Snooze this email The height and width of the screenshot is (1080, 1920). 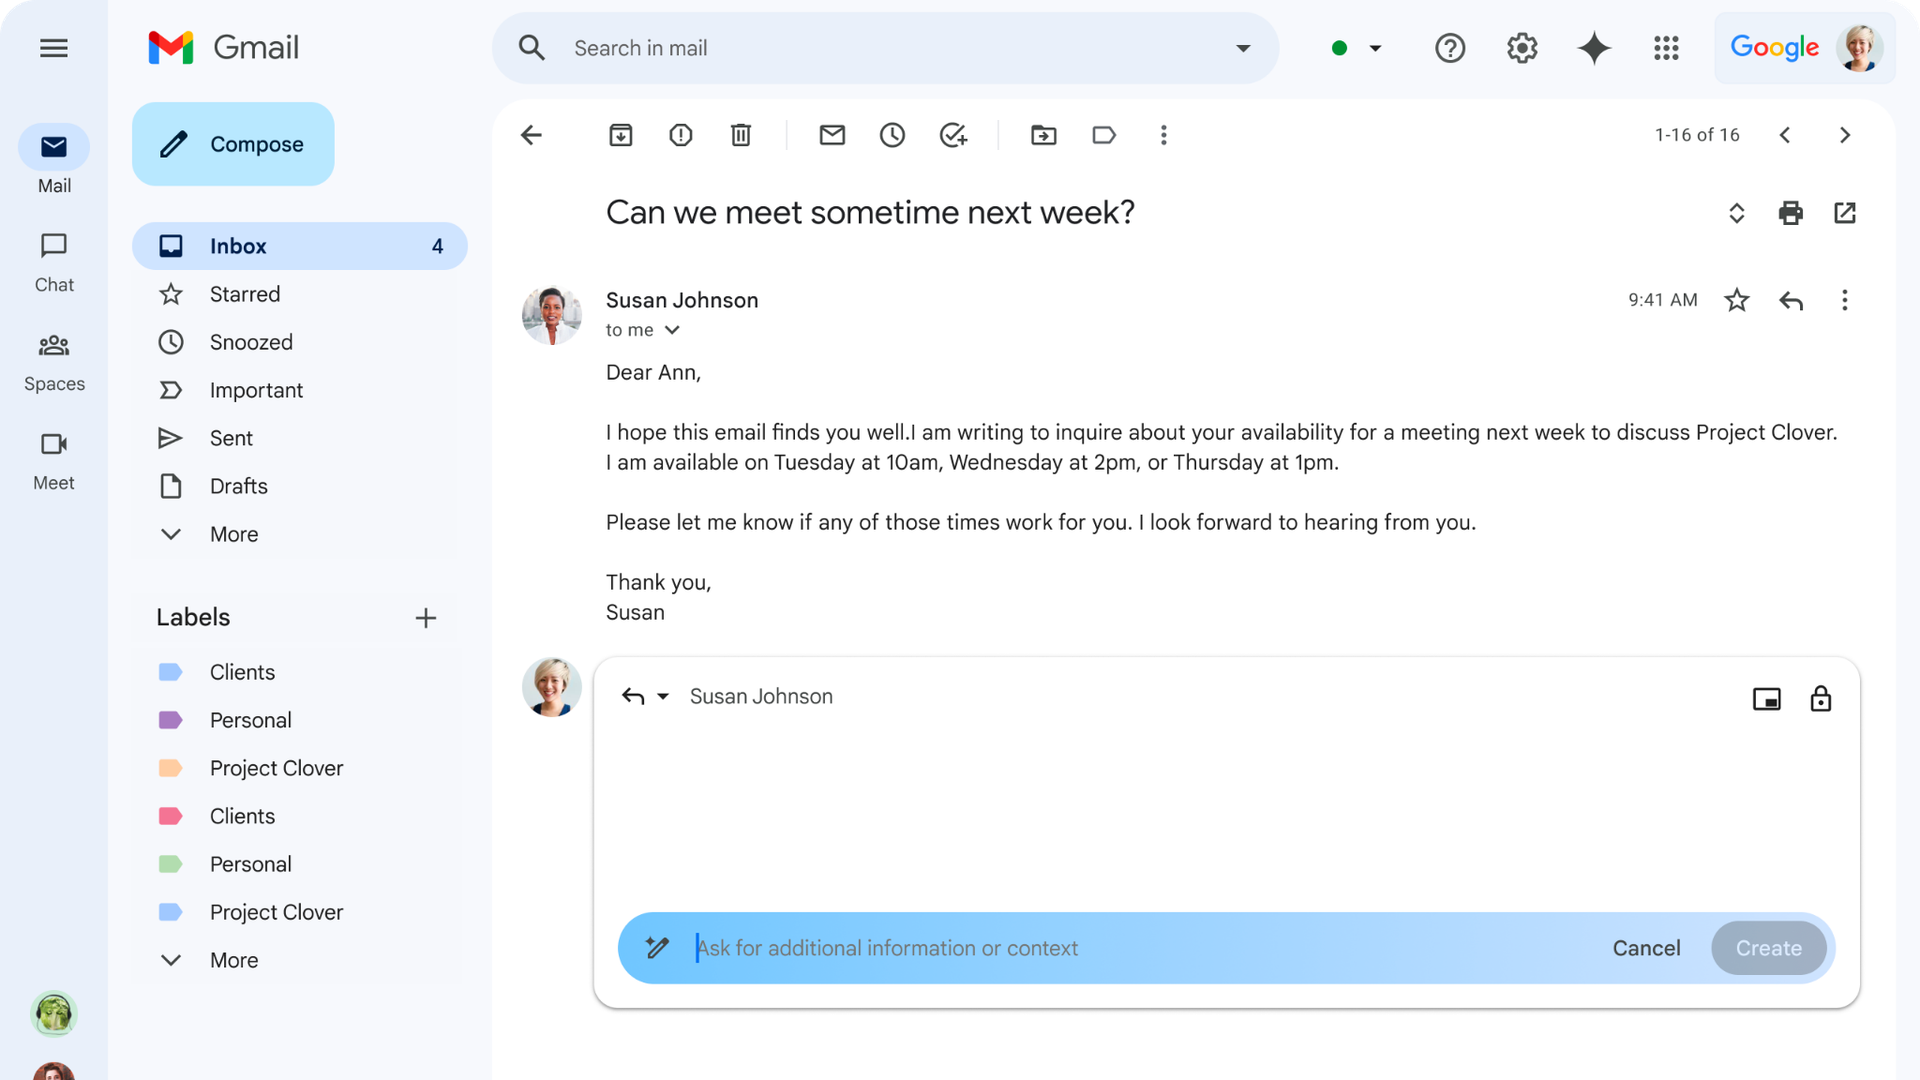pyautogui.click(x=892, y=135)
